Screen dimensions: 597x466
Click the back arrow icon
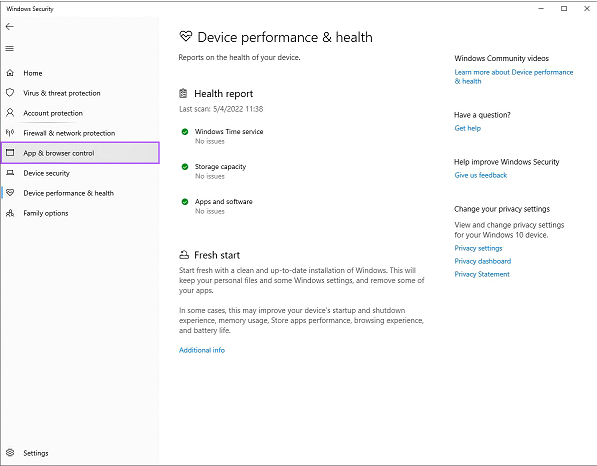pyautogui.click(x=10, y=26)
